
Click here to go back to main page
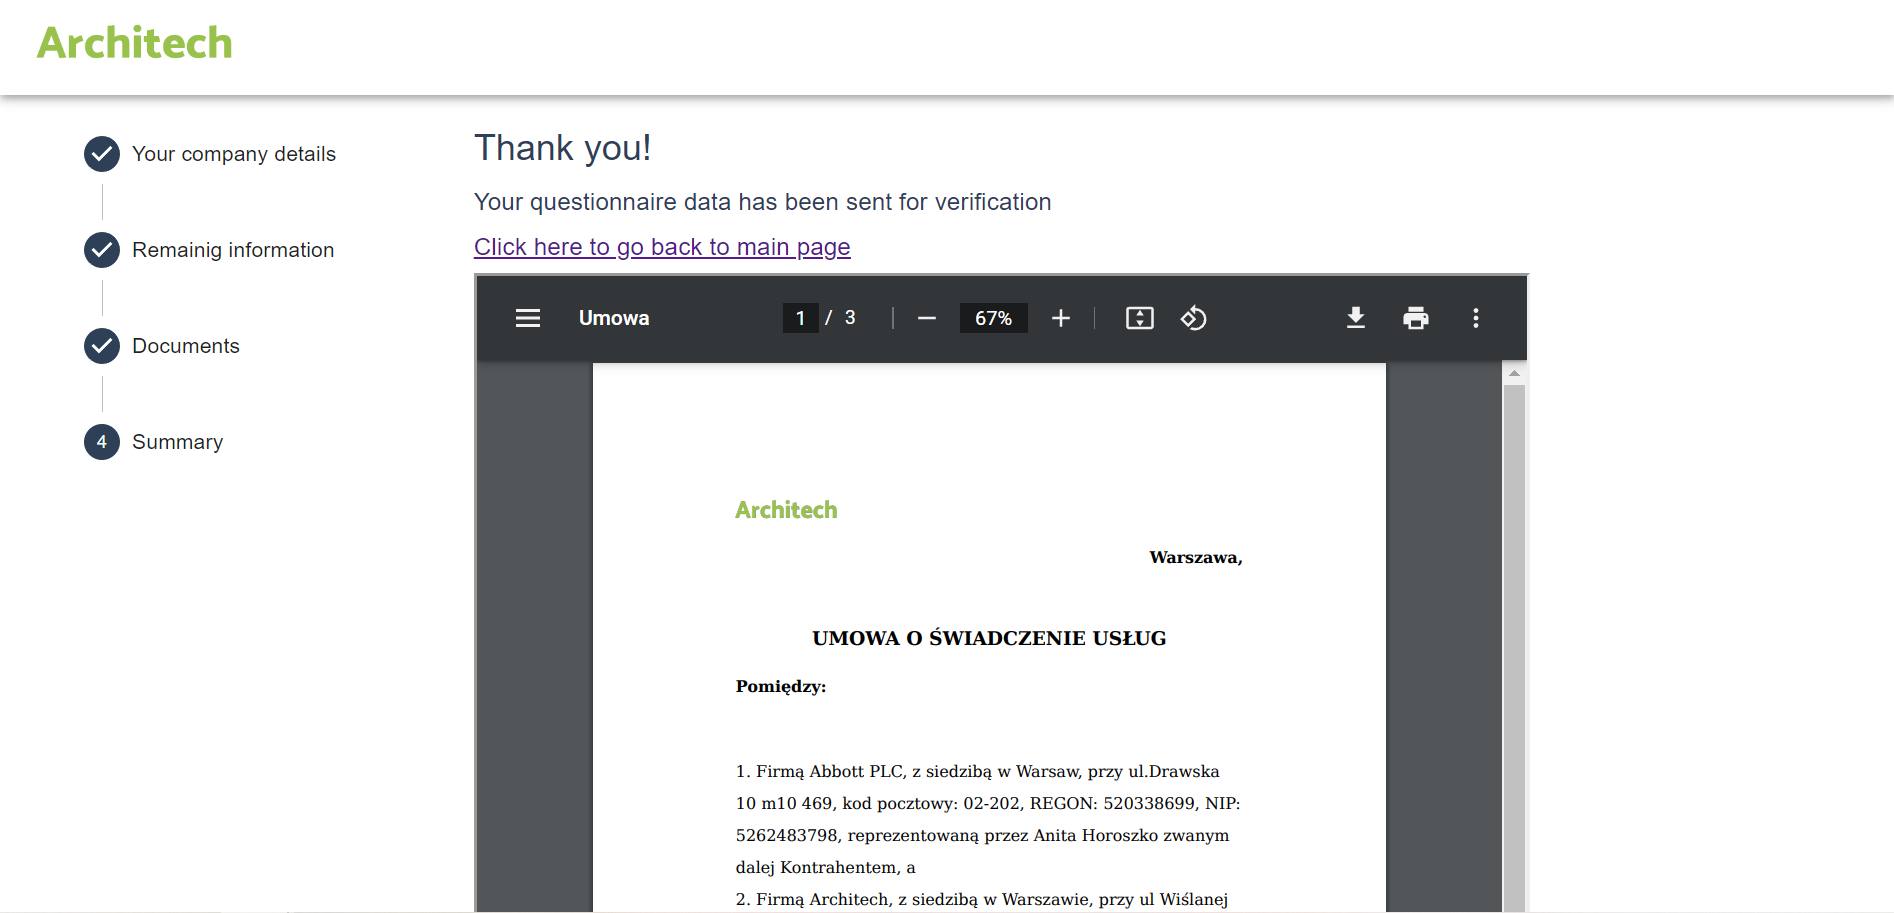coord(662,247)
